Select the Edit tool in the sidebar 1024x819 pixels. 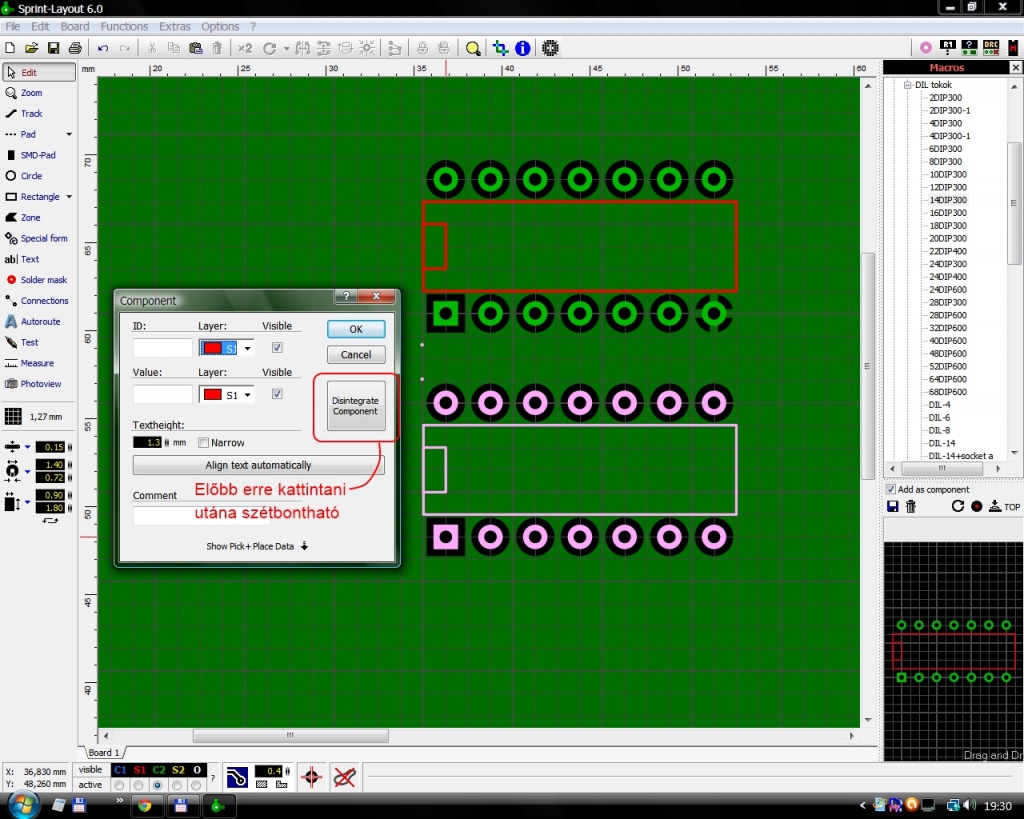point(39,72)
